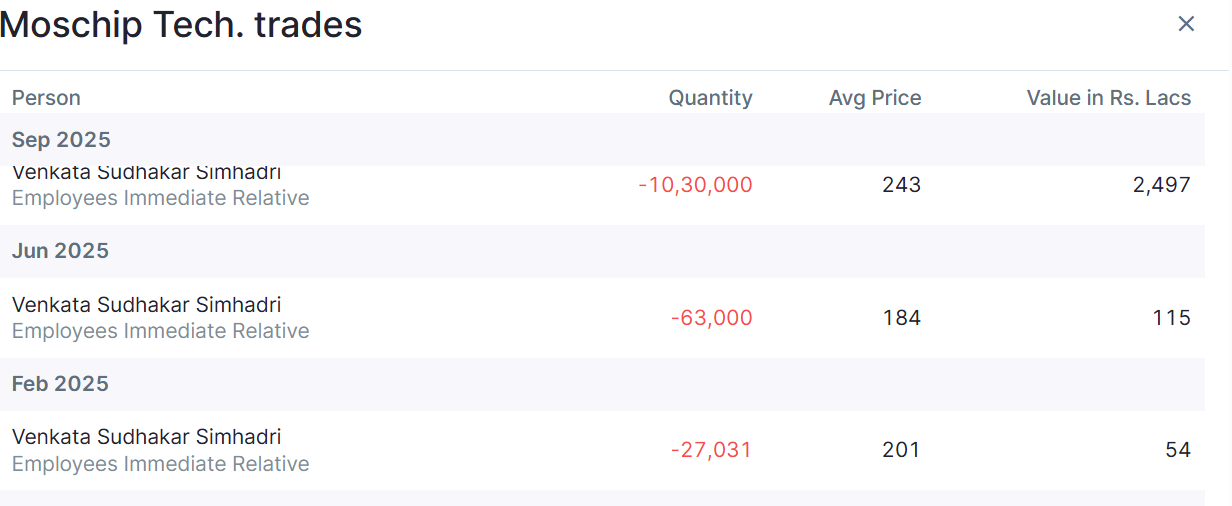Image resolution: width=1232 pixels, height=506 pixels.
Task: Click the Value in Rs. Lacs header
Action: [x=1108, y=98]
